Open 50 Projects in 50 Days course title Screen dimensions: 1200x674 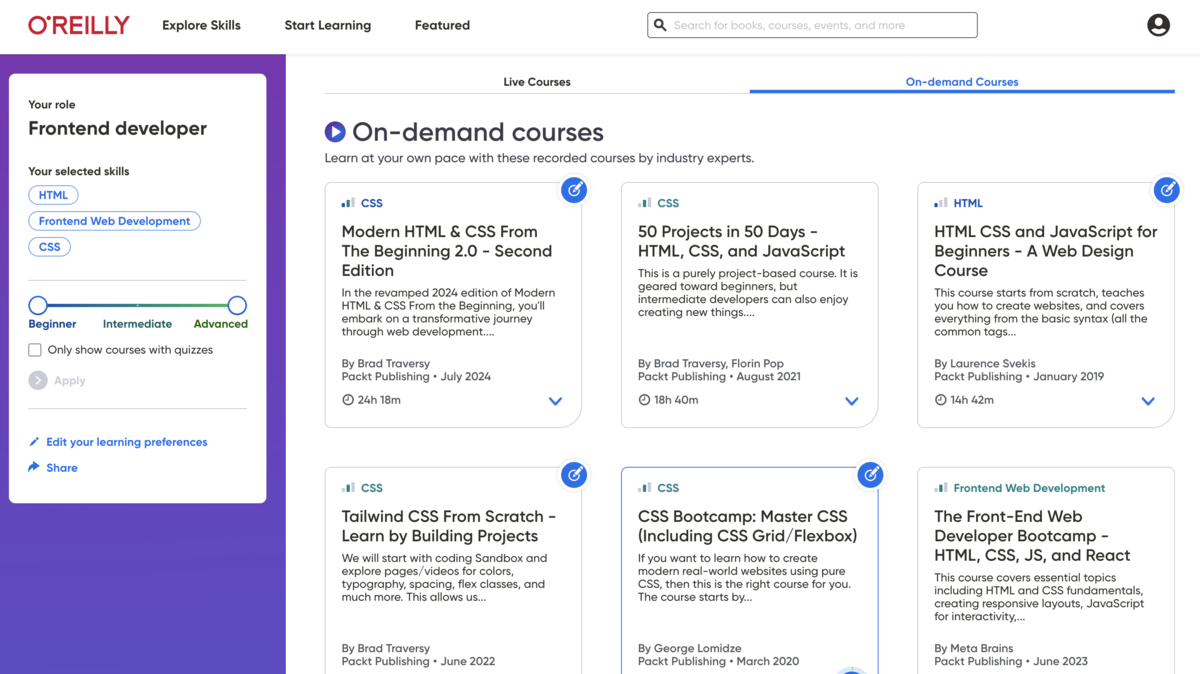(x=741, y=241)
